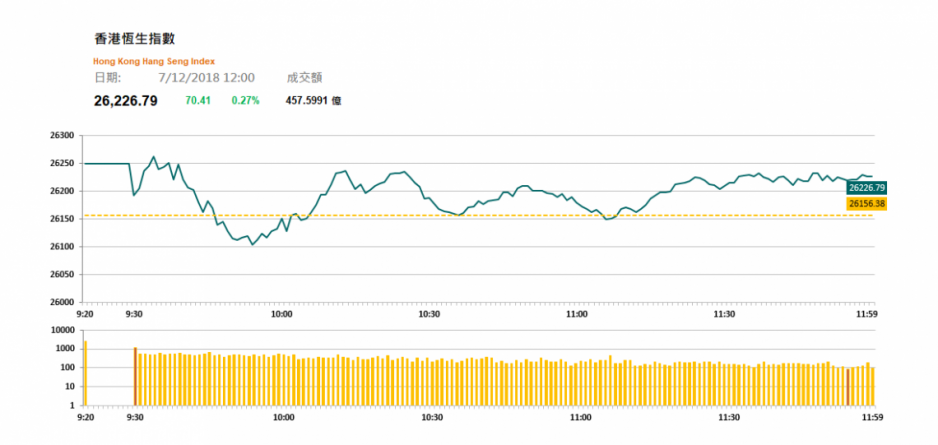
Task: Click the red volume bar near 11:55
Action: point(848,387)
